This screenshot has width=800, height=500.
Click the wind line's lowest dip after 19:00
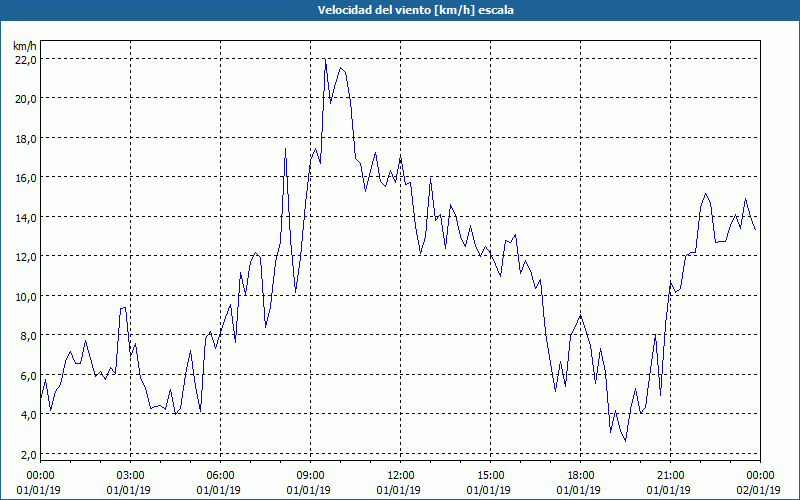point(626,441)
